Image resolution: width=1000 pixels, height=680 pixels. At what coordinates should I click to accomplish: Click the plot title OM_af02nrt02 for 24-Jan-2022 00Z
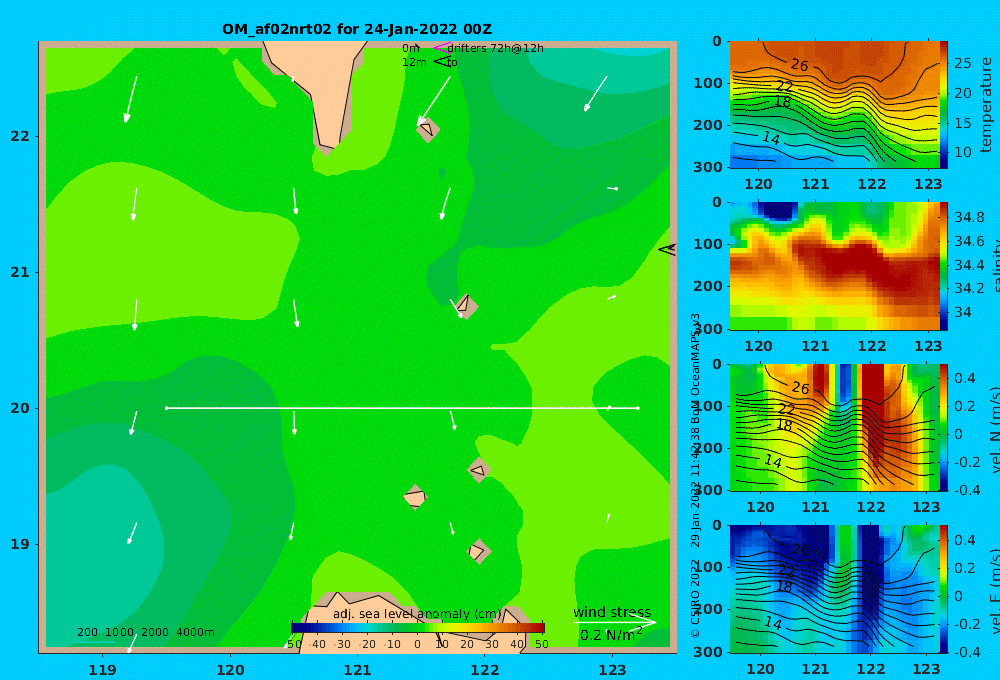(x=357, y=29)
